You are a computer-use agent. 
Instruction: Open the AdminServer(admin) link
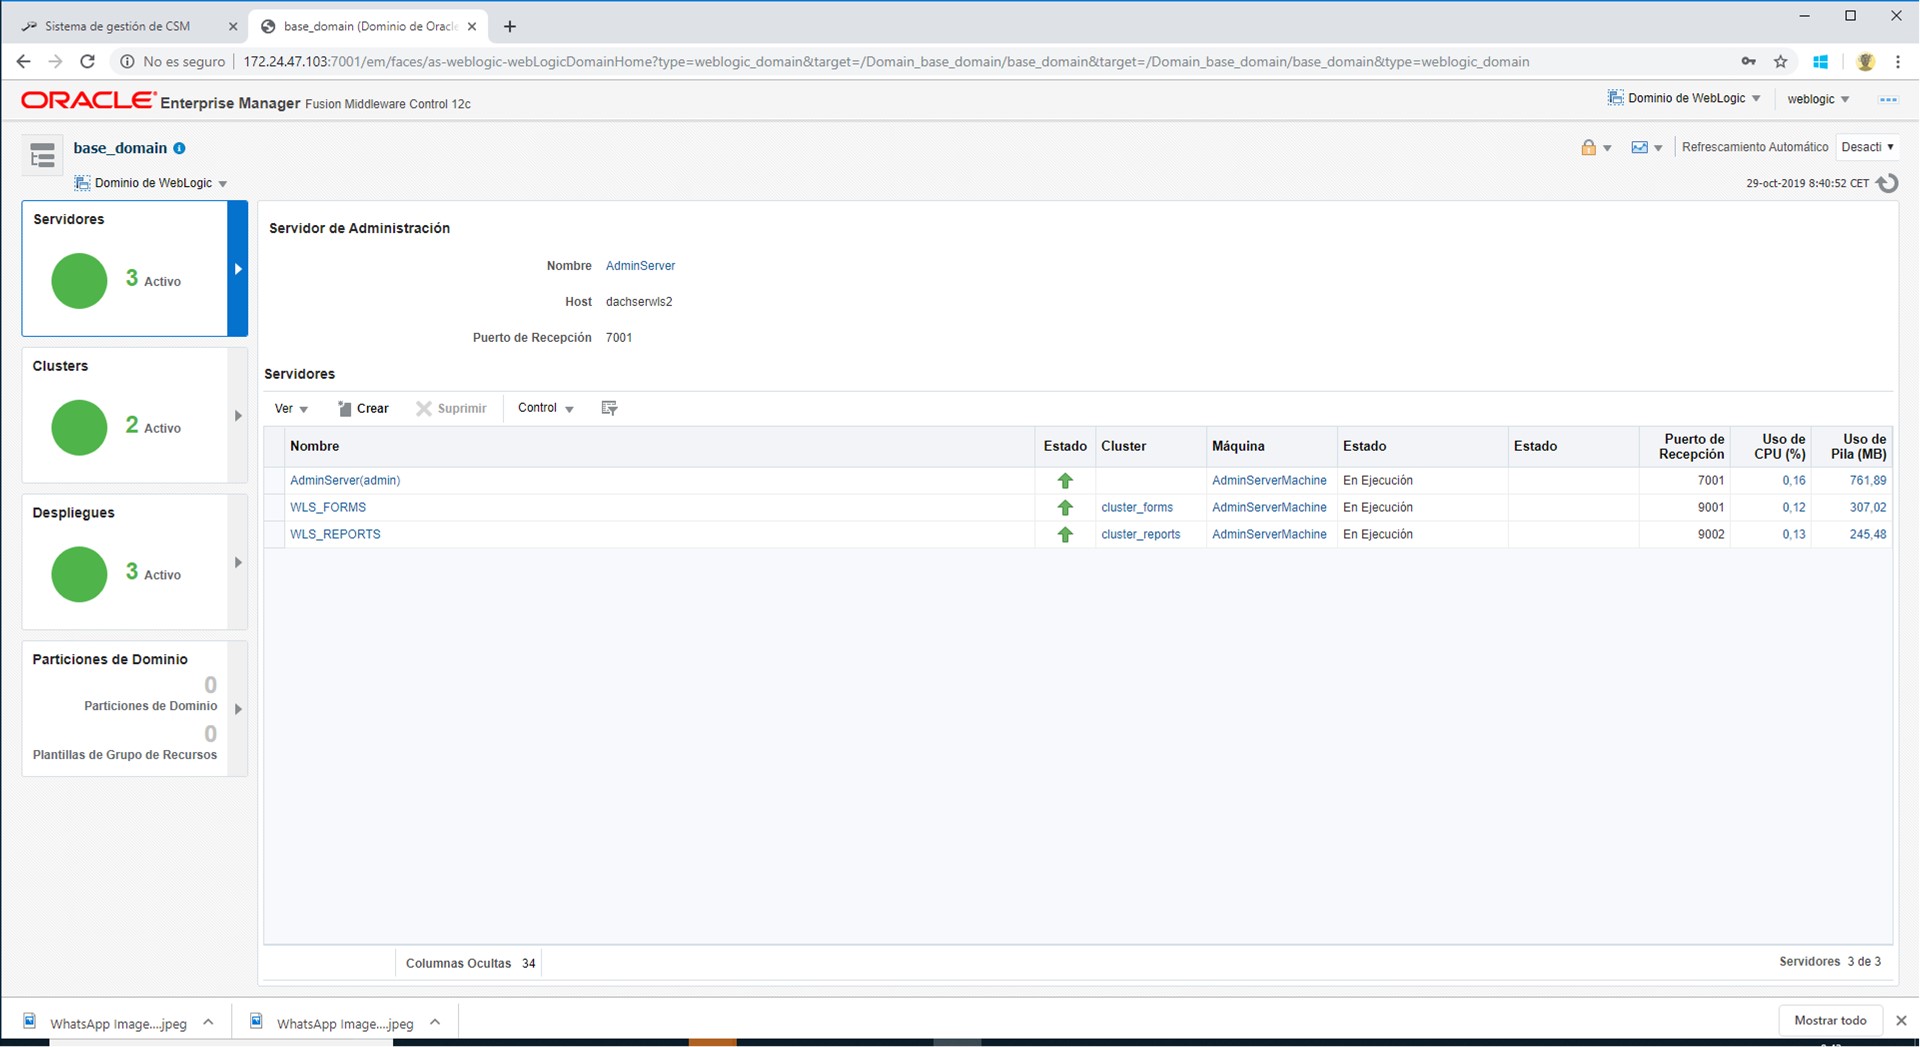(345, 481)
